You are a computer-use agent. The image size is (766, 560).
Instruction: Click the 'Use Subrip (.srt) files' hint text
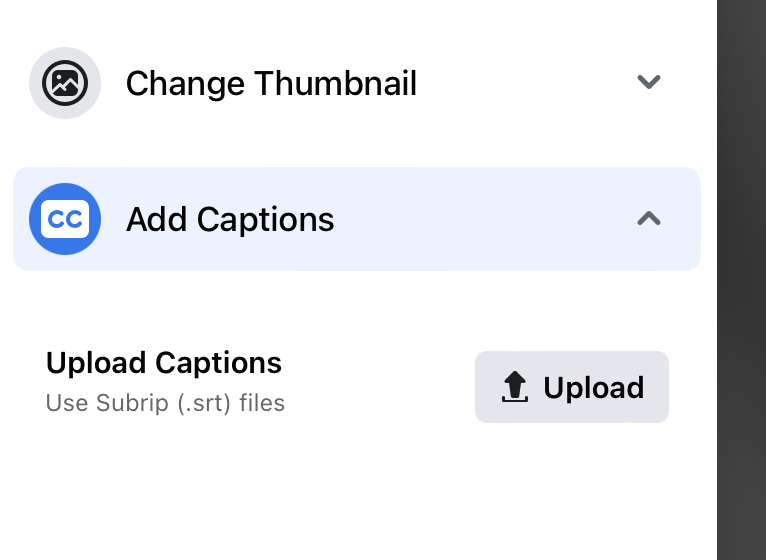165,403
